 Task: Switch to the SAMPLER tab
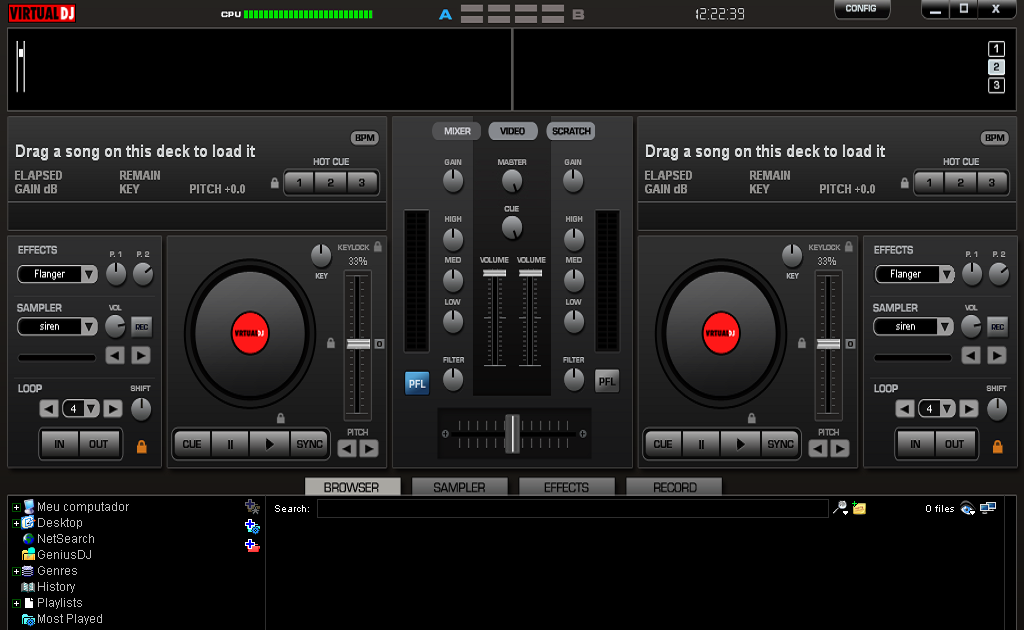[x=459, y=487]
